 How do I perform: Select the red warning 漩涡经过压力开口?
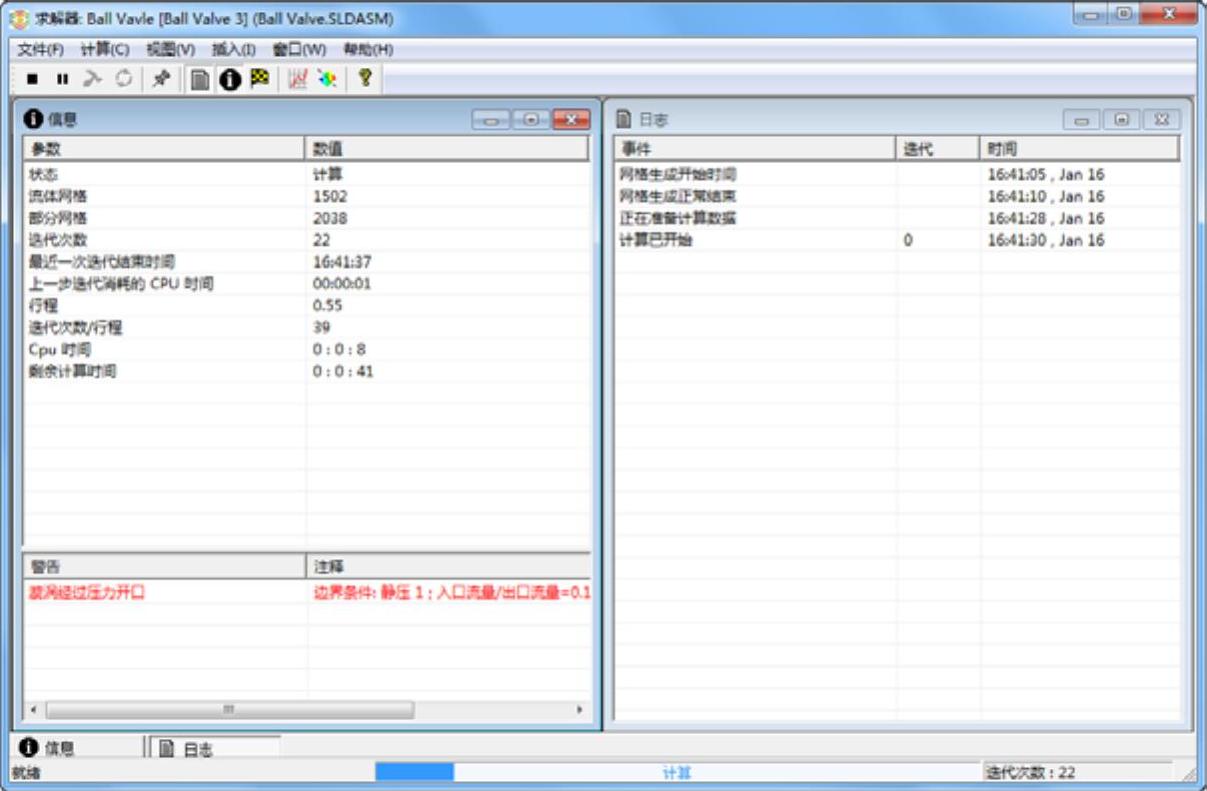click(x=88, y=593)
